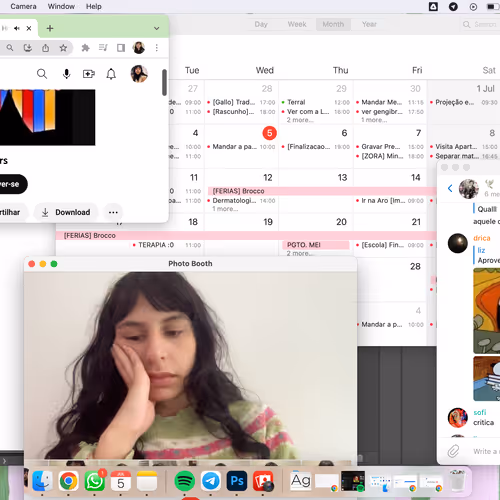The width and height of the screenshot is (500, 500).
Task: Click the install app icon in the address bar
Action: pyautogui.click(x=28, y=48)
